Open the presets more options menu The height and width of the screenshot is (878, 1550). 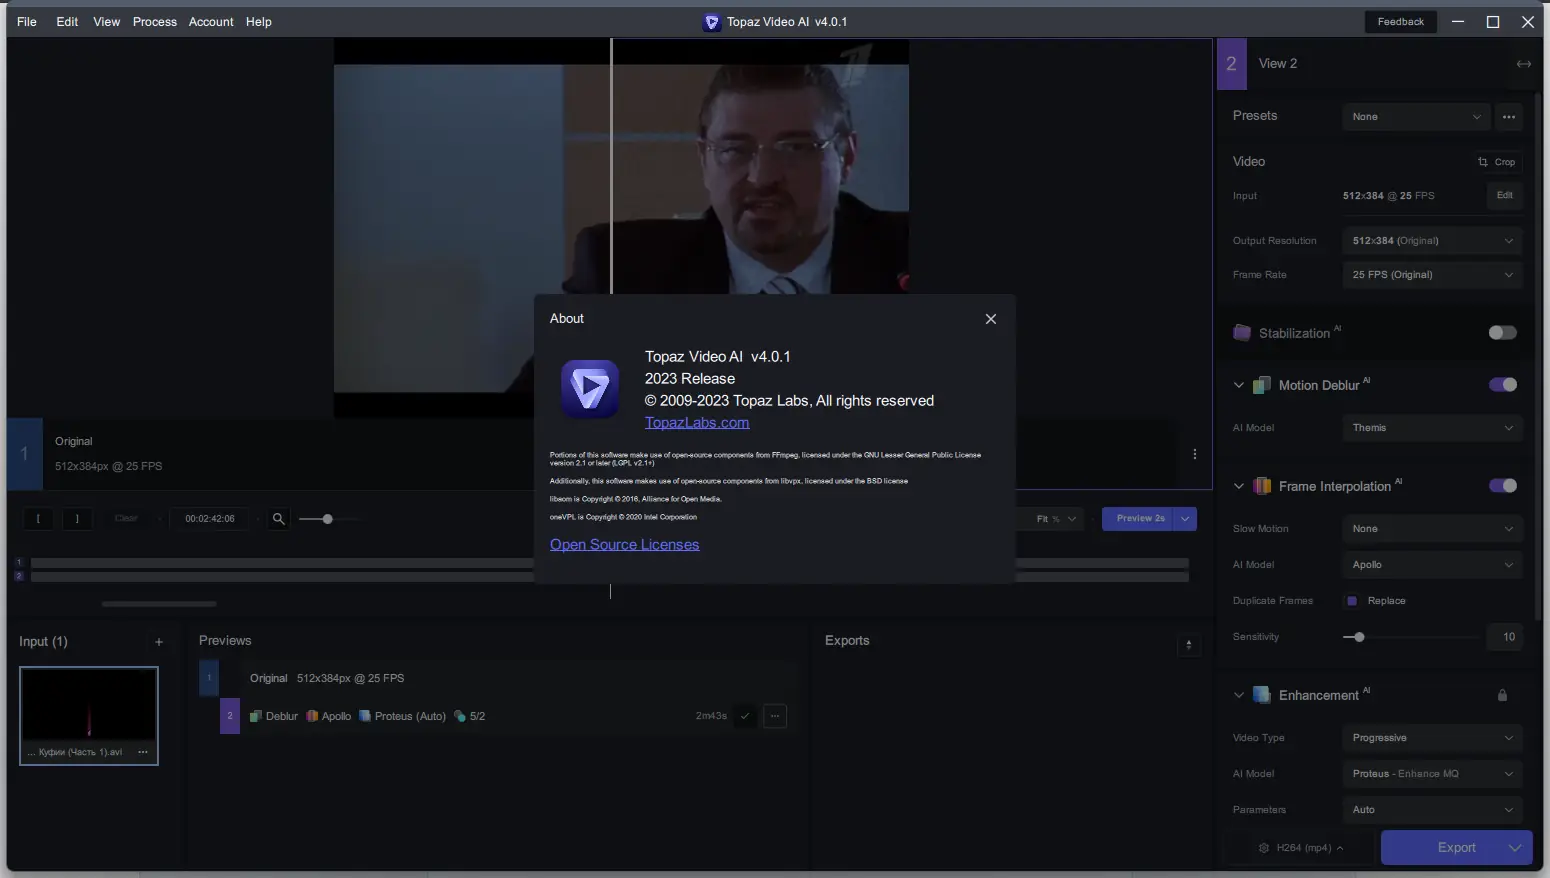(1509, 117)
